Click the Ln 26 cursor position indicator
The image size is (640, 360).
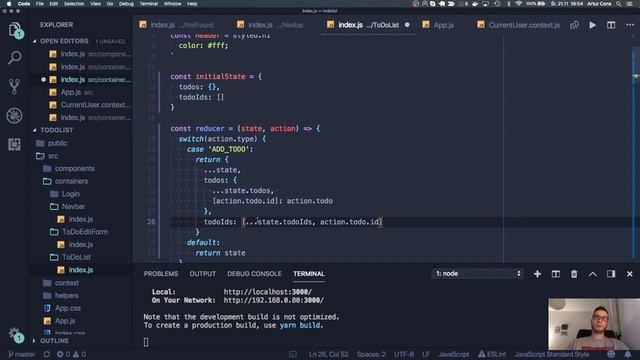point(329,354)
